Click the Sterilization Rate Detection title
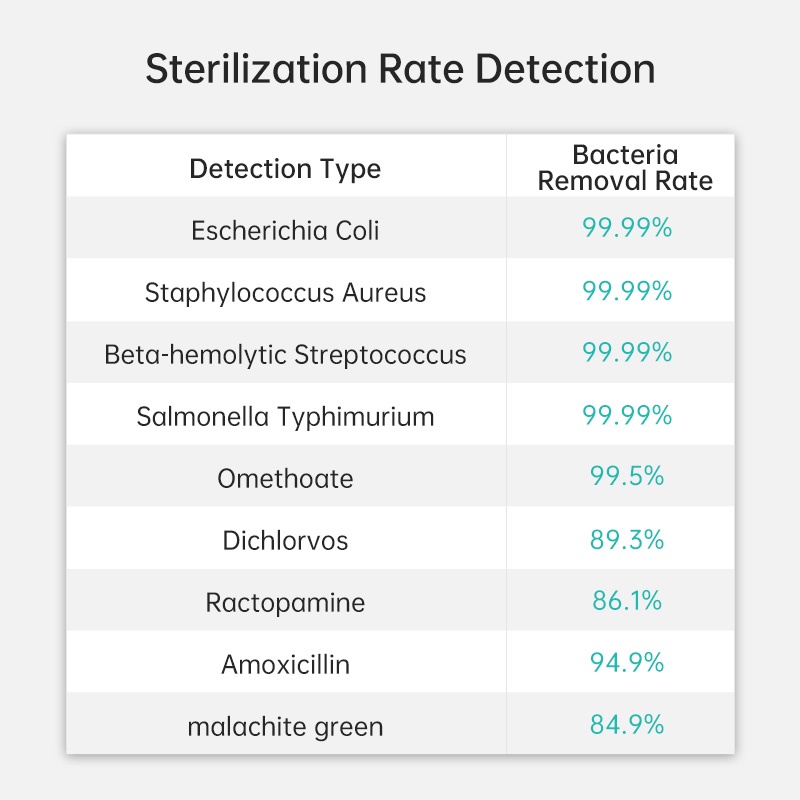Viewport: 800px width, 800px height. [400, 70]
